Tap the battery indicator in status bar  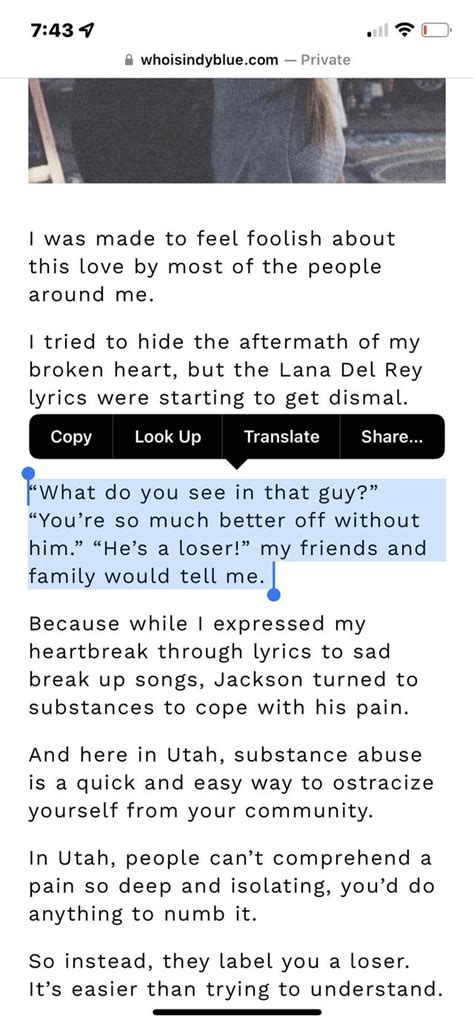436,30
